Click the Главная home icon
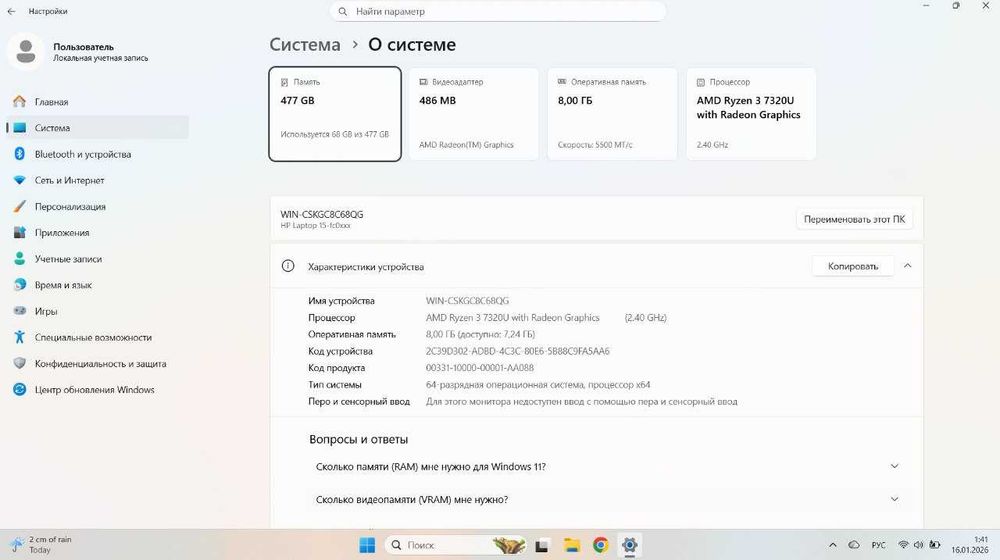The width and height of the screenshot is (1000, 560). [x=20, y=101]
